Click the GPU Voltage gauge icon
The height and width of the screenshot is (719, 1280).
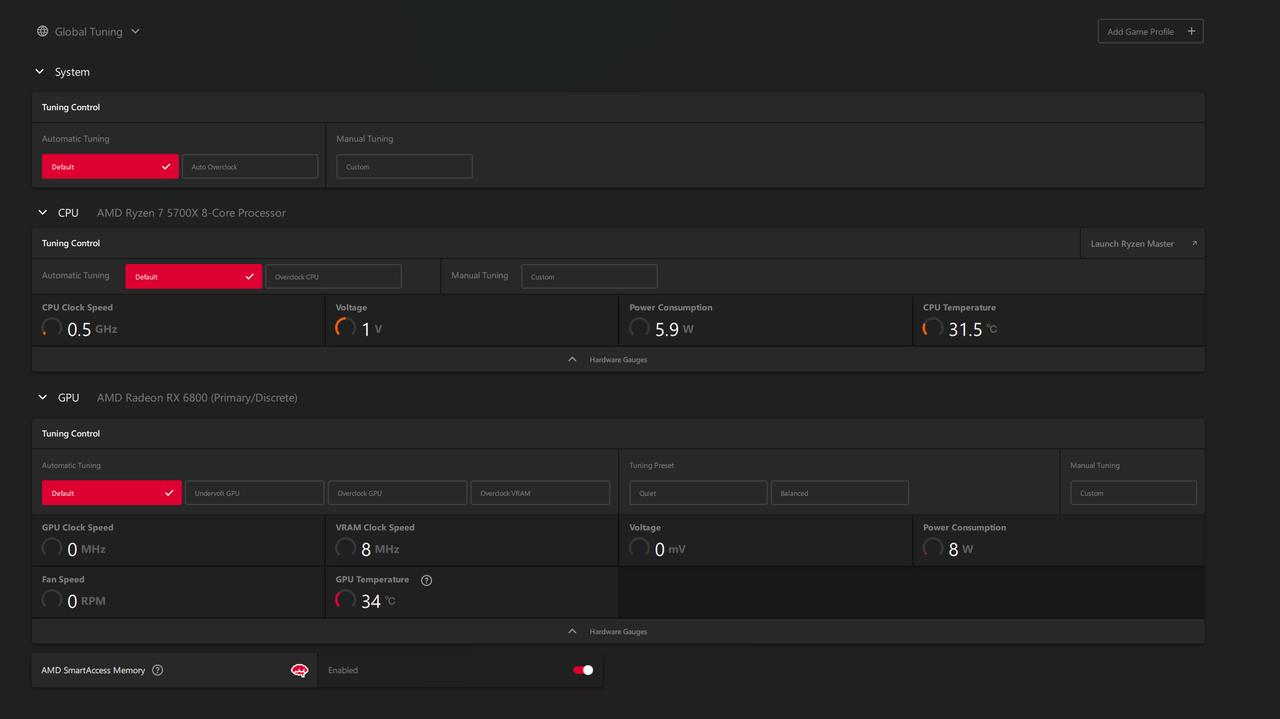point(640,548)
